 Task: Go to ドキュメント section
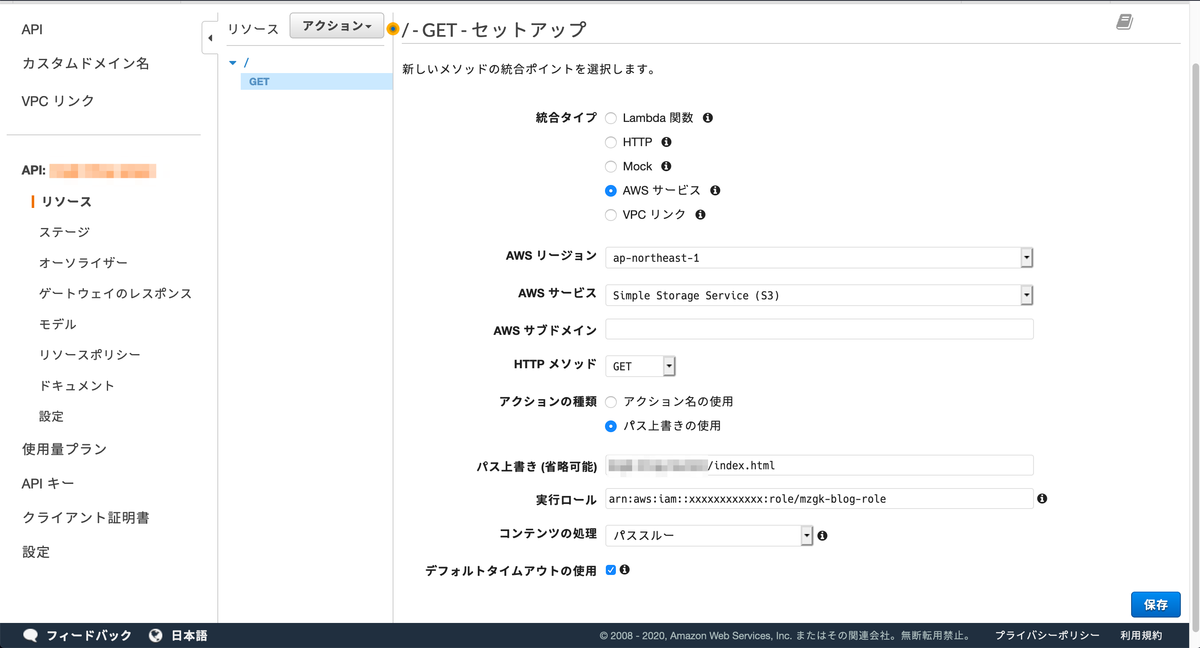(x=76, y=386)
